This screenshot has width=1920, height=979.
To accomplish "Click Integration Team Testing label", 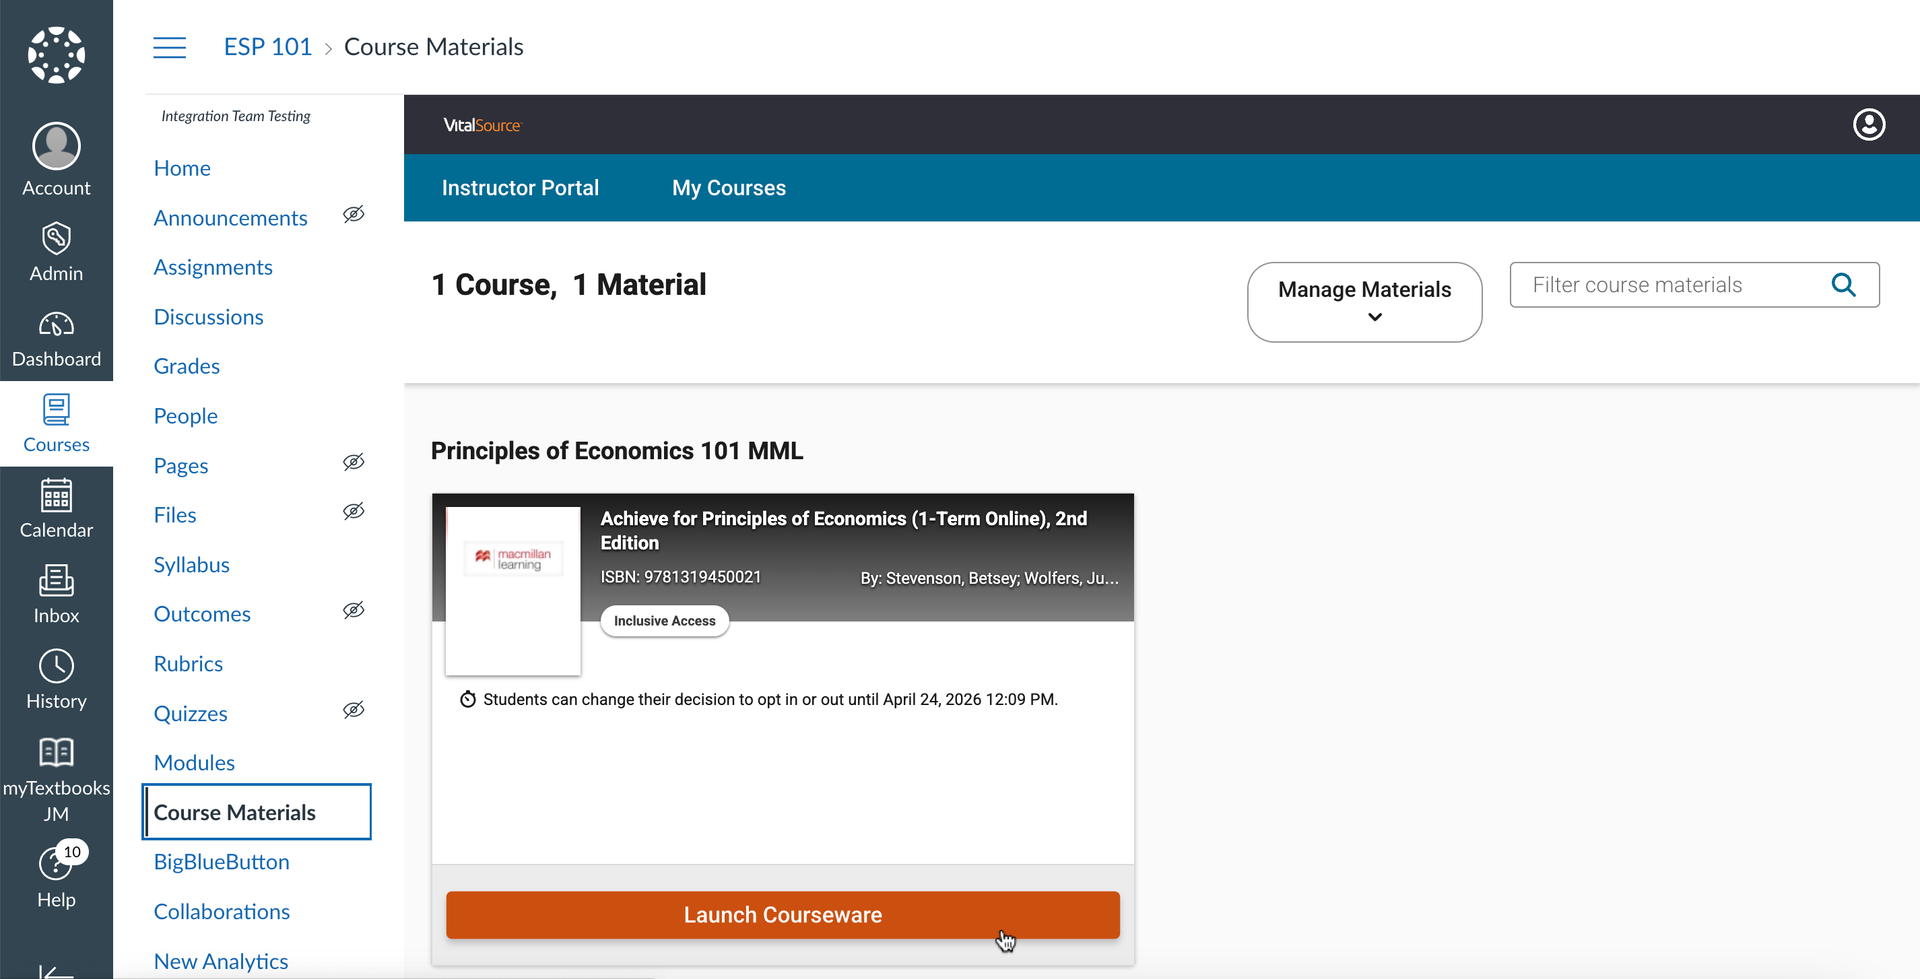I will (x=236, y=116).
